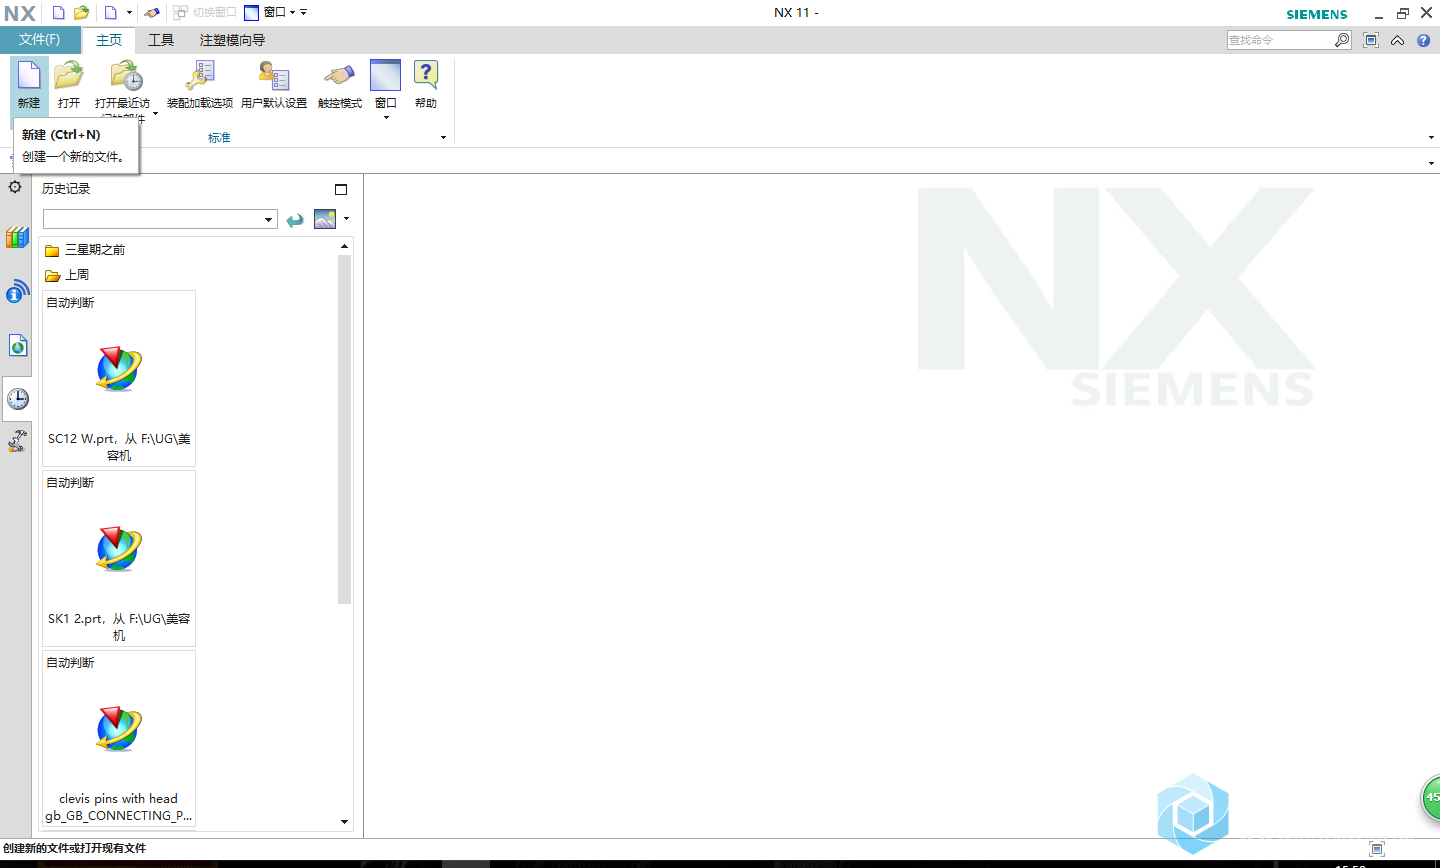This screenshot has height=868, width=1440.
Task: Open roles tab at bottom of resource bar
Action: click(x=17, y=441)
